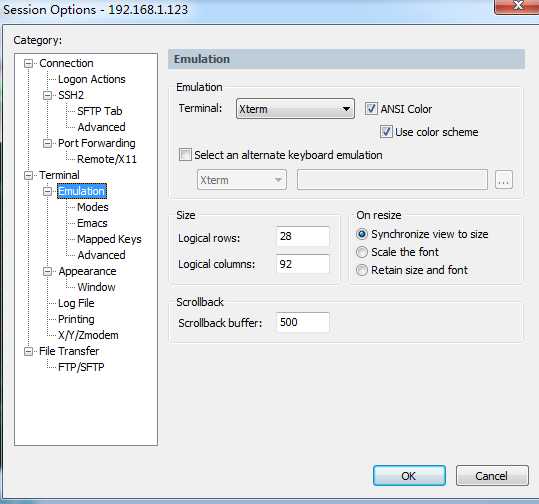Open Advanced under Emulation
Screen dimensions: 539x504
pyautogui.click(x=101, y=255)
